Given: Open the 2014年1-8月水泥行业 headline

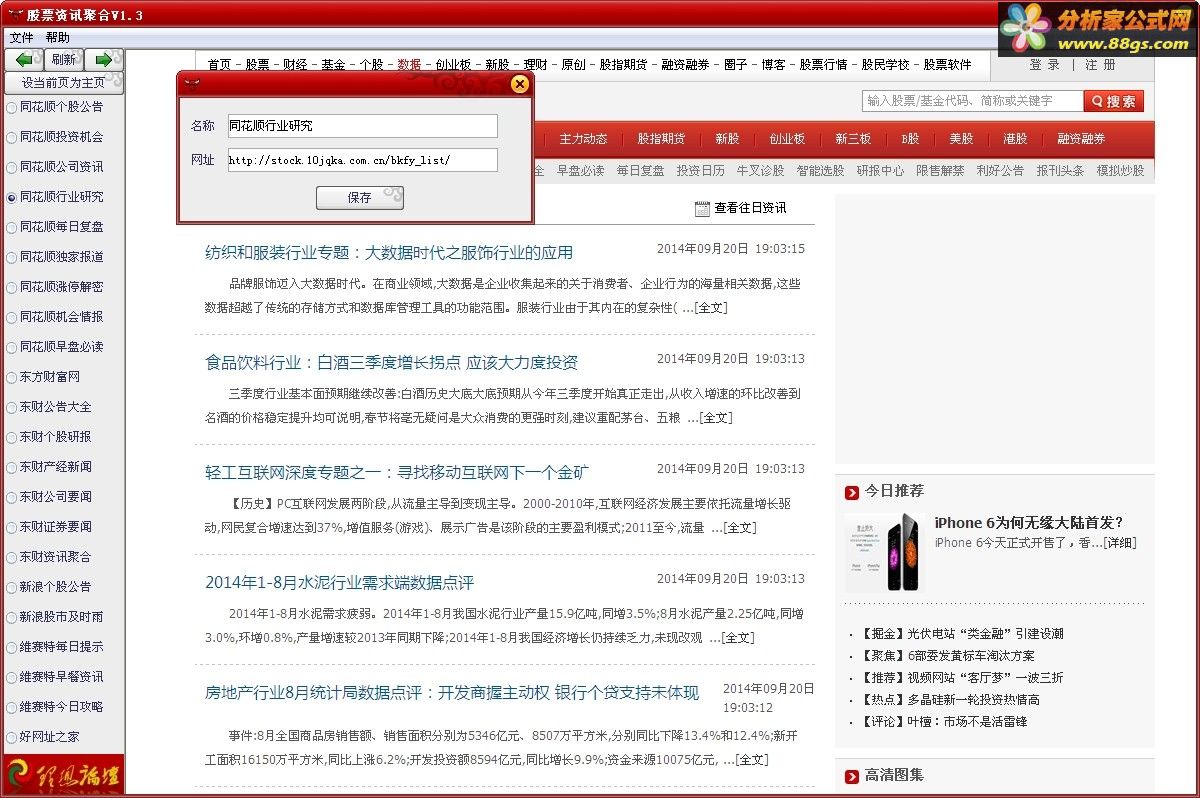Looking at the screenshot, I should (340, 583).
